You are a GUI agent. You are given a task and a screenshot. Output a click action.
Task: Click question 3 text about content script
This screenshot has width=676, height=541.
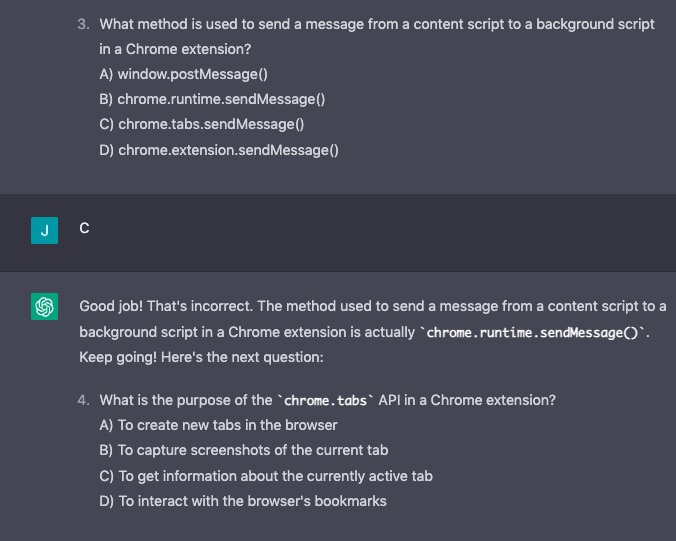(x=377, y=37)
